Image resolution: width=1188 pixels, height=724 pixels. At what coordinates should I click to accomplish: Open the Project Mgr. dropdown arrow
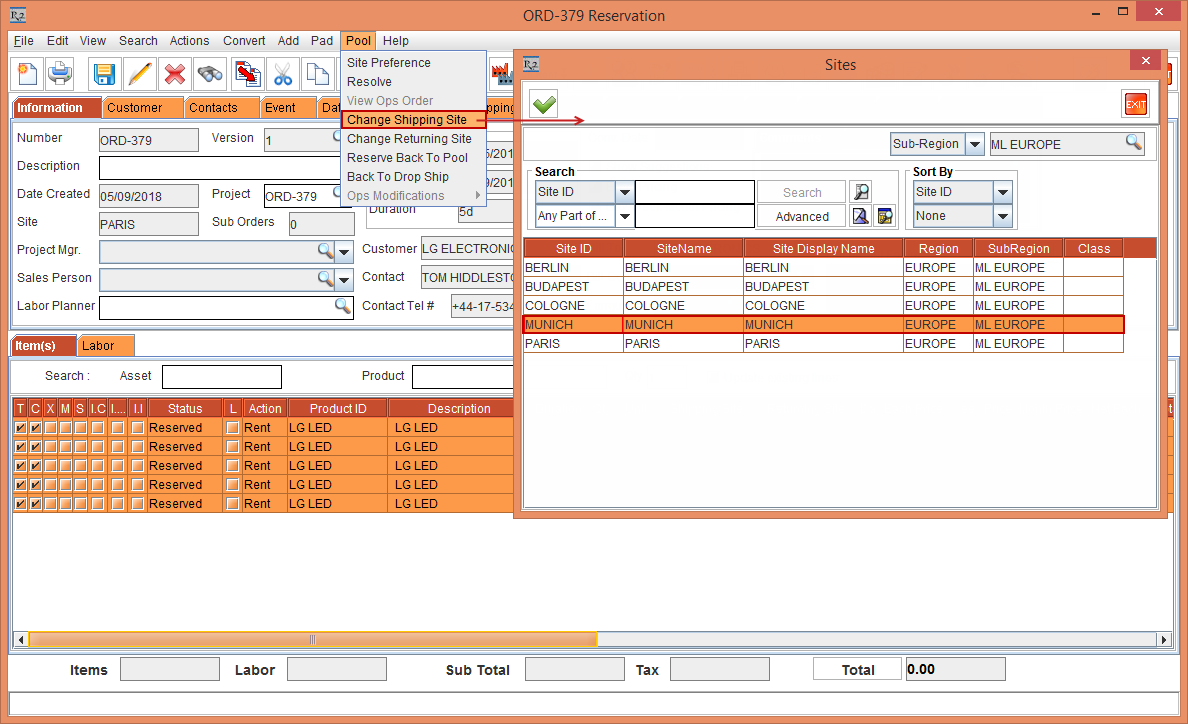click(344, 250)
